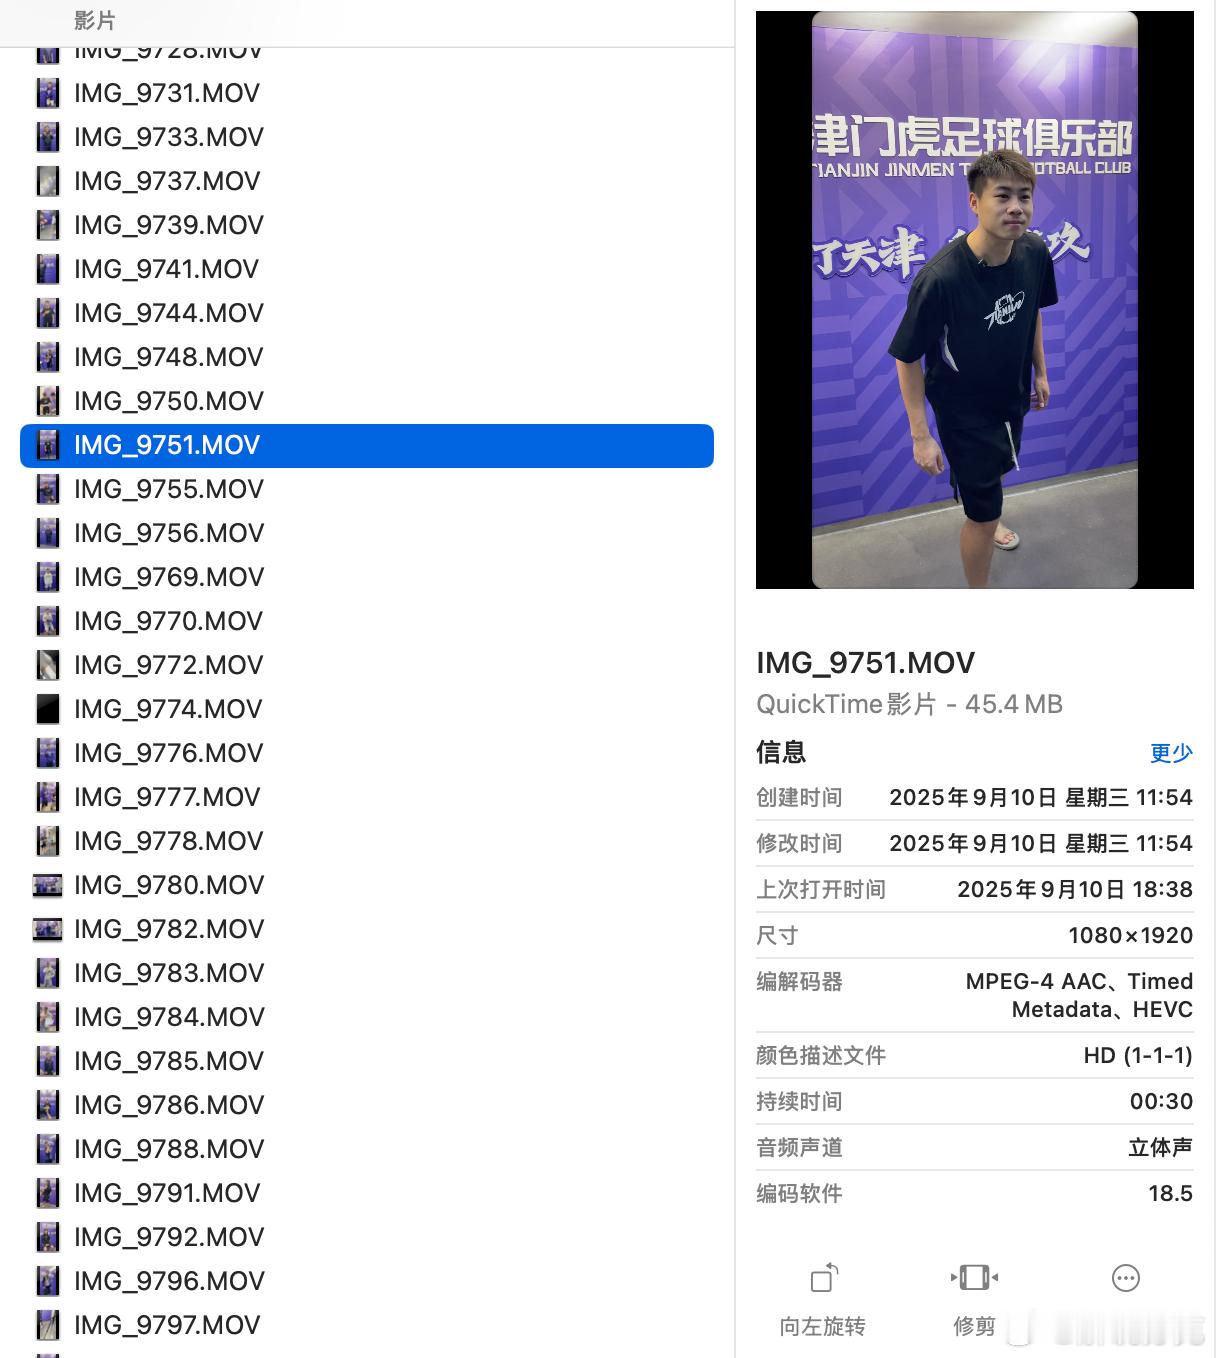Select file name IMG_9769.MOV
The width and height of the screenshot is (1216, 1358).
click(169, 577)
